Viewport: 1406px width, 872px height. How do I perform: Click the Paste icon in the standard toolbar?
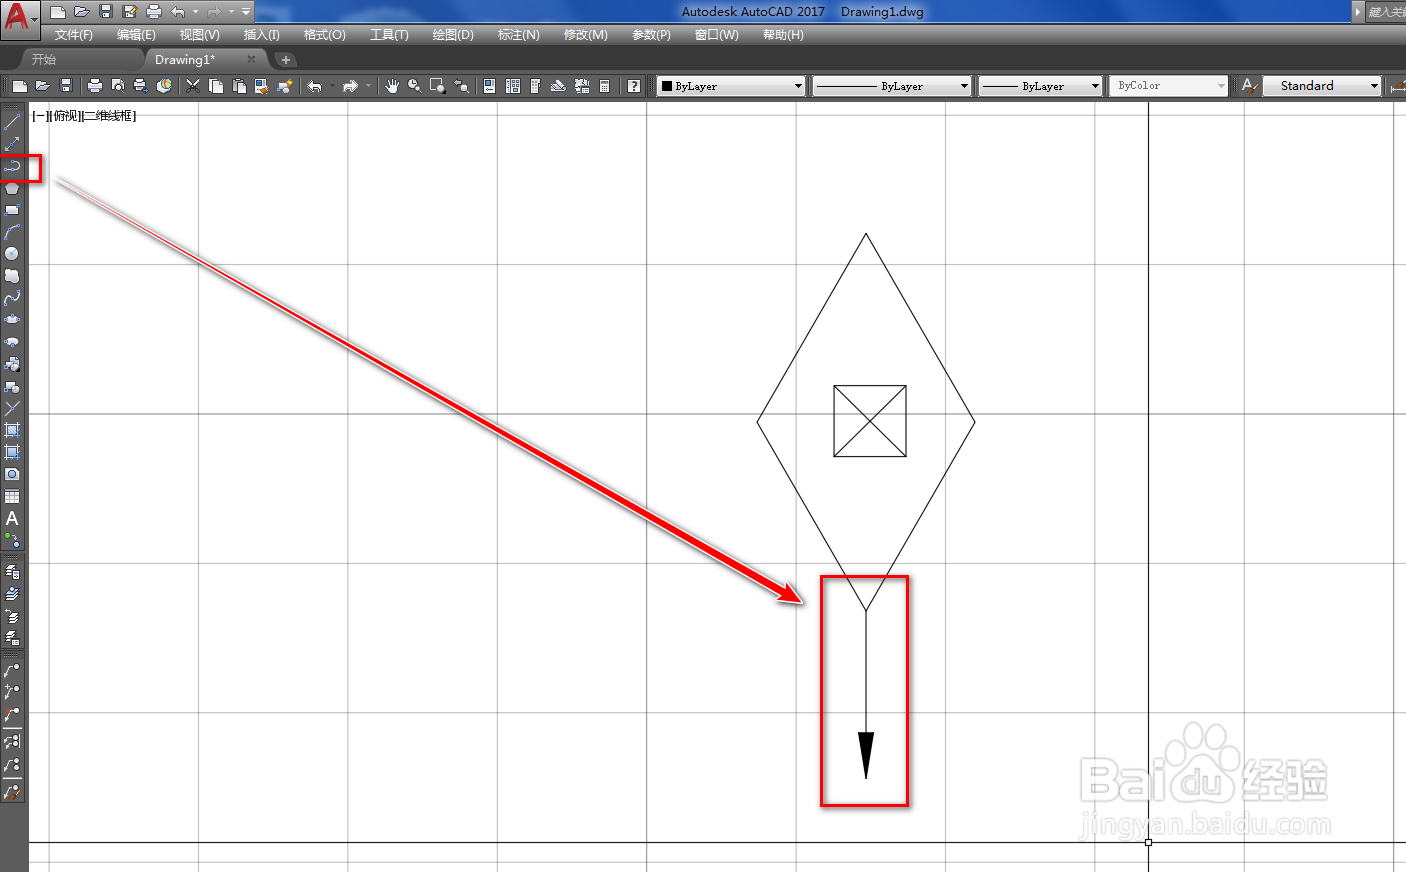tap(238, 86)
